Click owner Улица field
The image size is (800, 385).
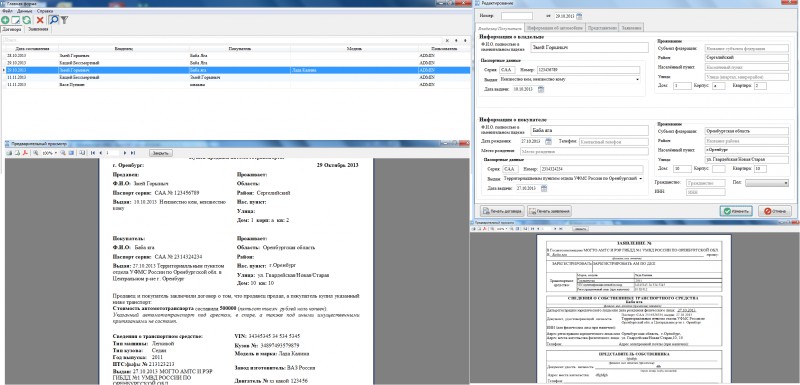[x=746, y=76]
